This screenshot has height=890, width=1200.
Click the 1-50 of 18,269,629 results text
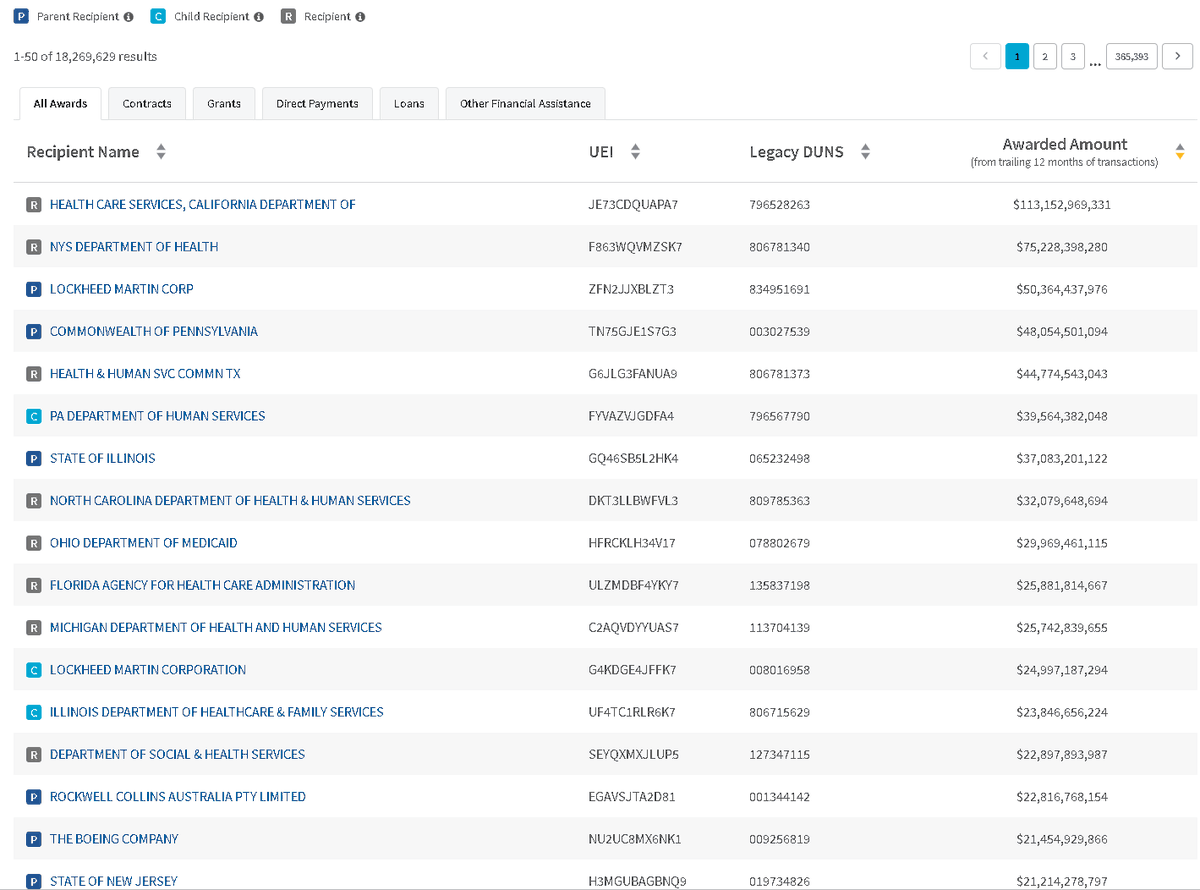point(85,57)
